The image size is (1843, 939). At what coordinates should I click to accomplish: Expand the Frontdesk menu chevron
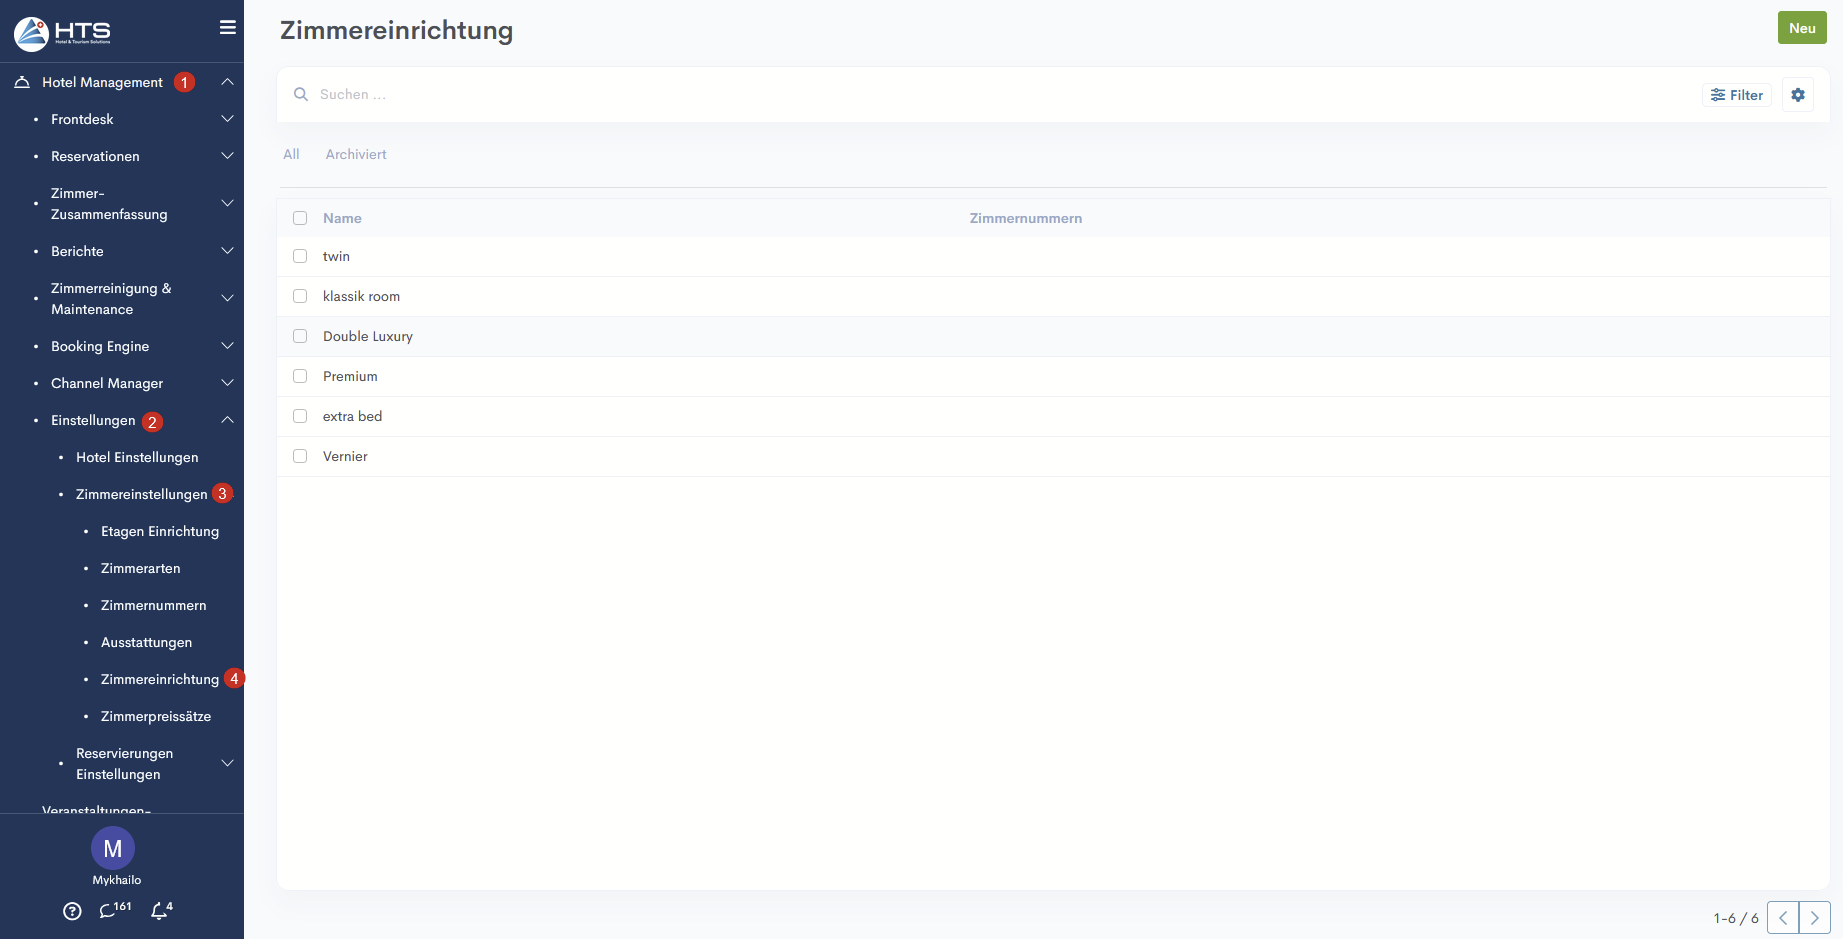[227, 119]
